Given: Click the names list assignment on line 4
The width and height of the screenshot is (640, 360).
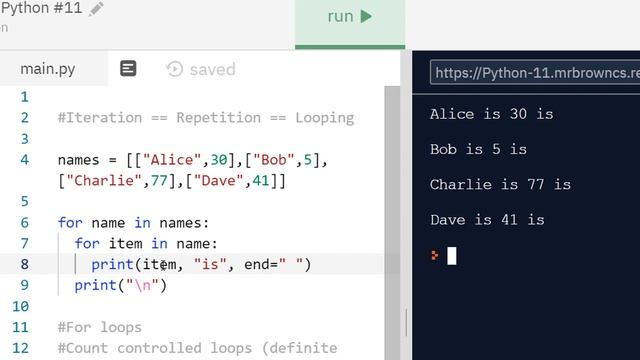Looking at the screenshot, I should (192, 160).
